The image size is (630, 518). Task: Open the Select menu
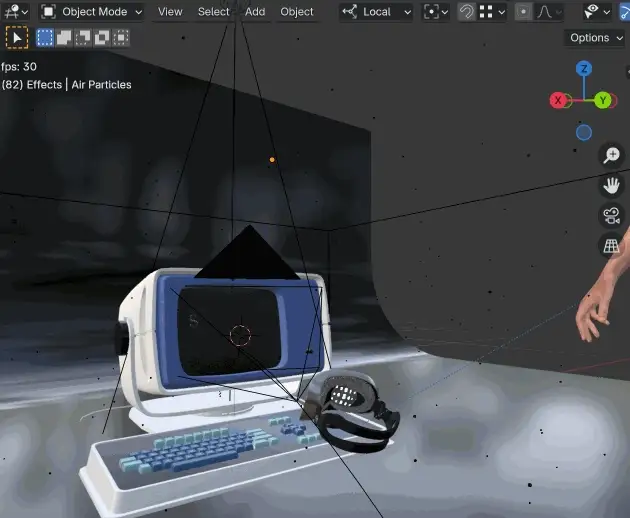(213, 12)
